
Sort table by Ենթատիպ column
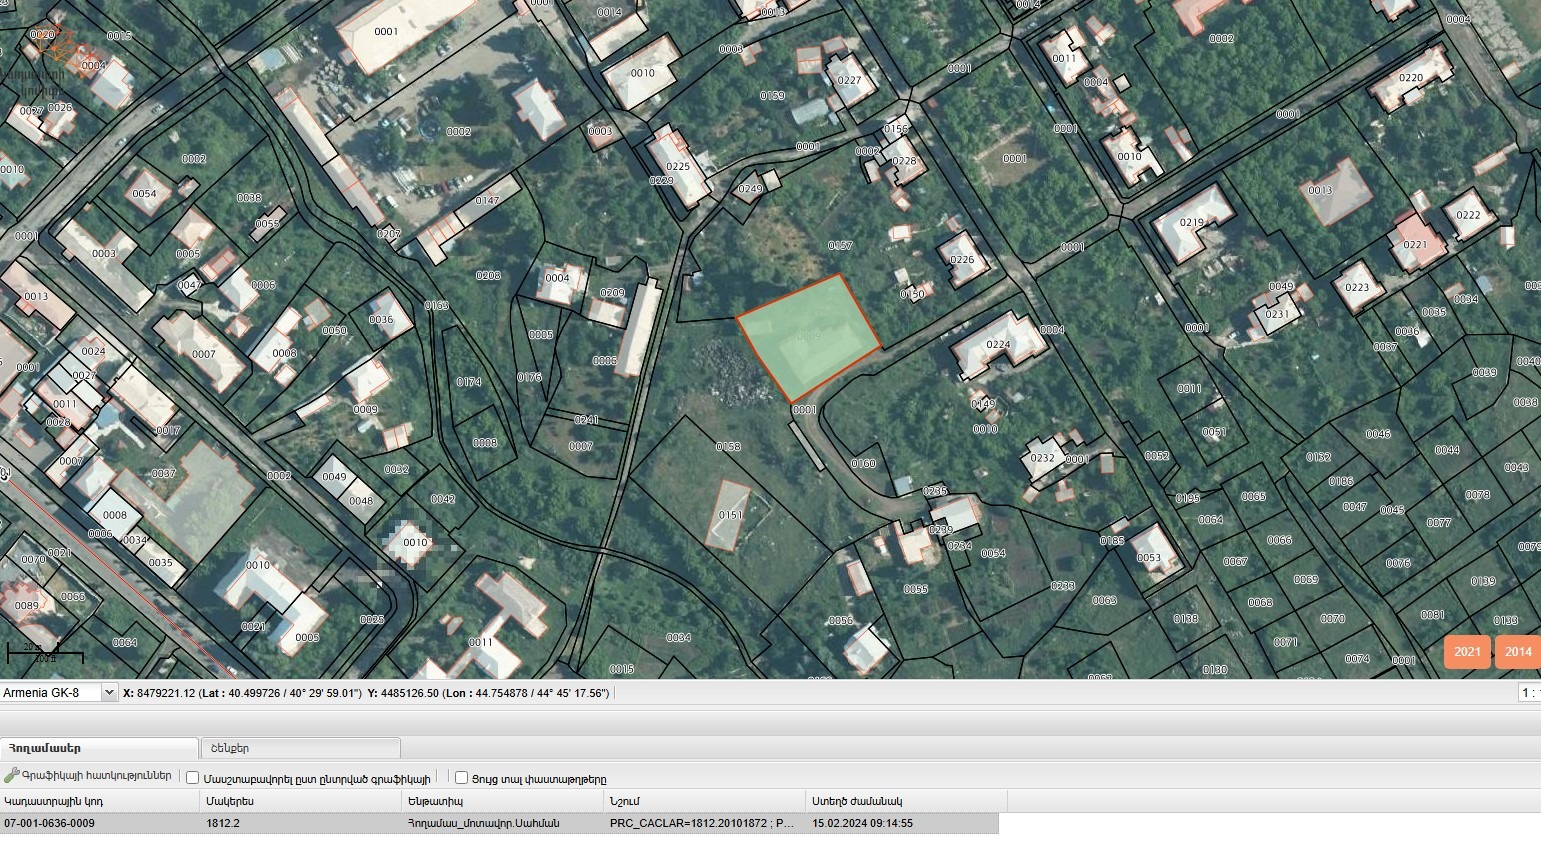point(502,801)
